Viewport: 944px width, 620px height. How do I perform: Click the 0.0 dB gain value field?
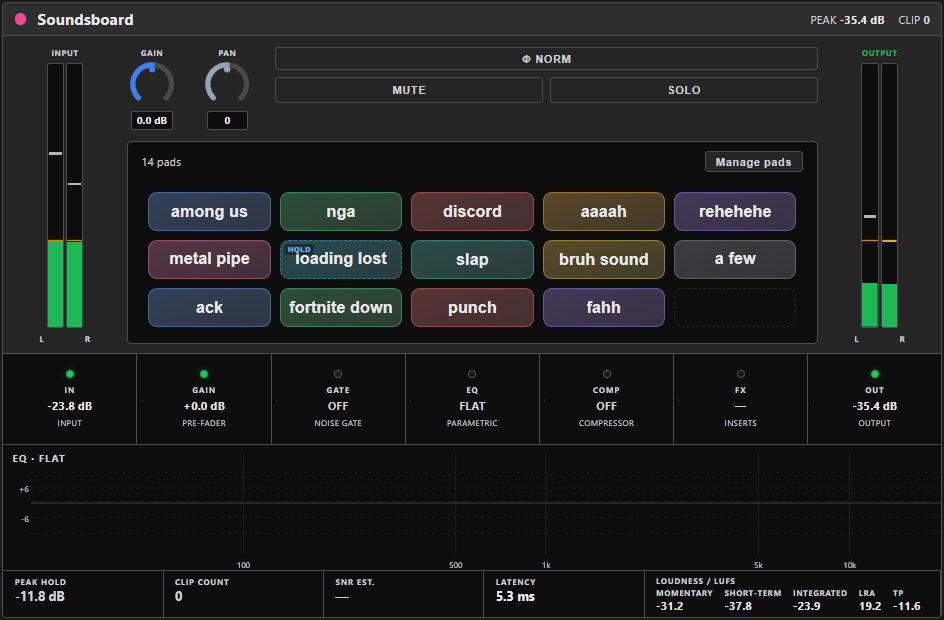coord(152,120)
